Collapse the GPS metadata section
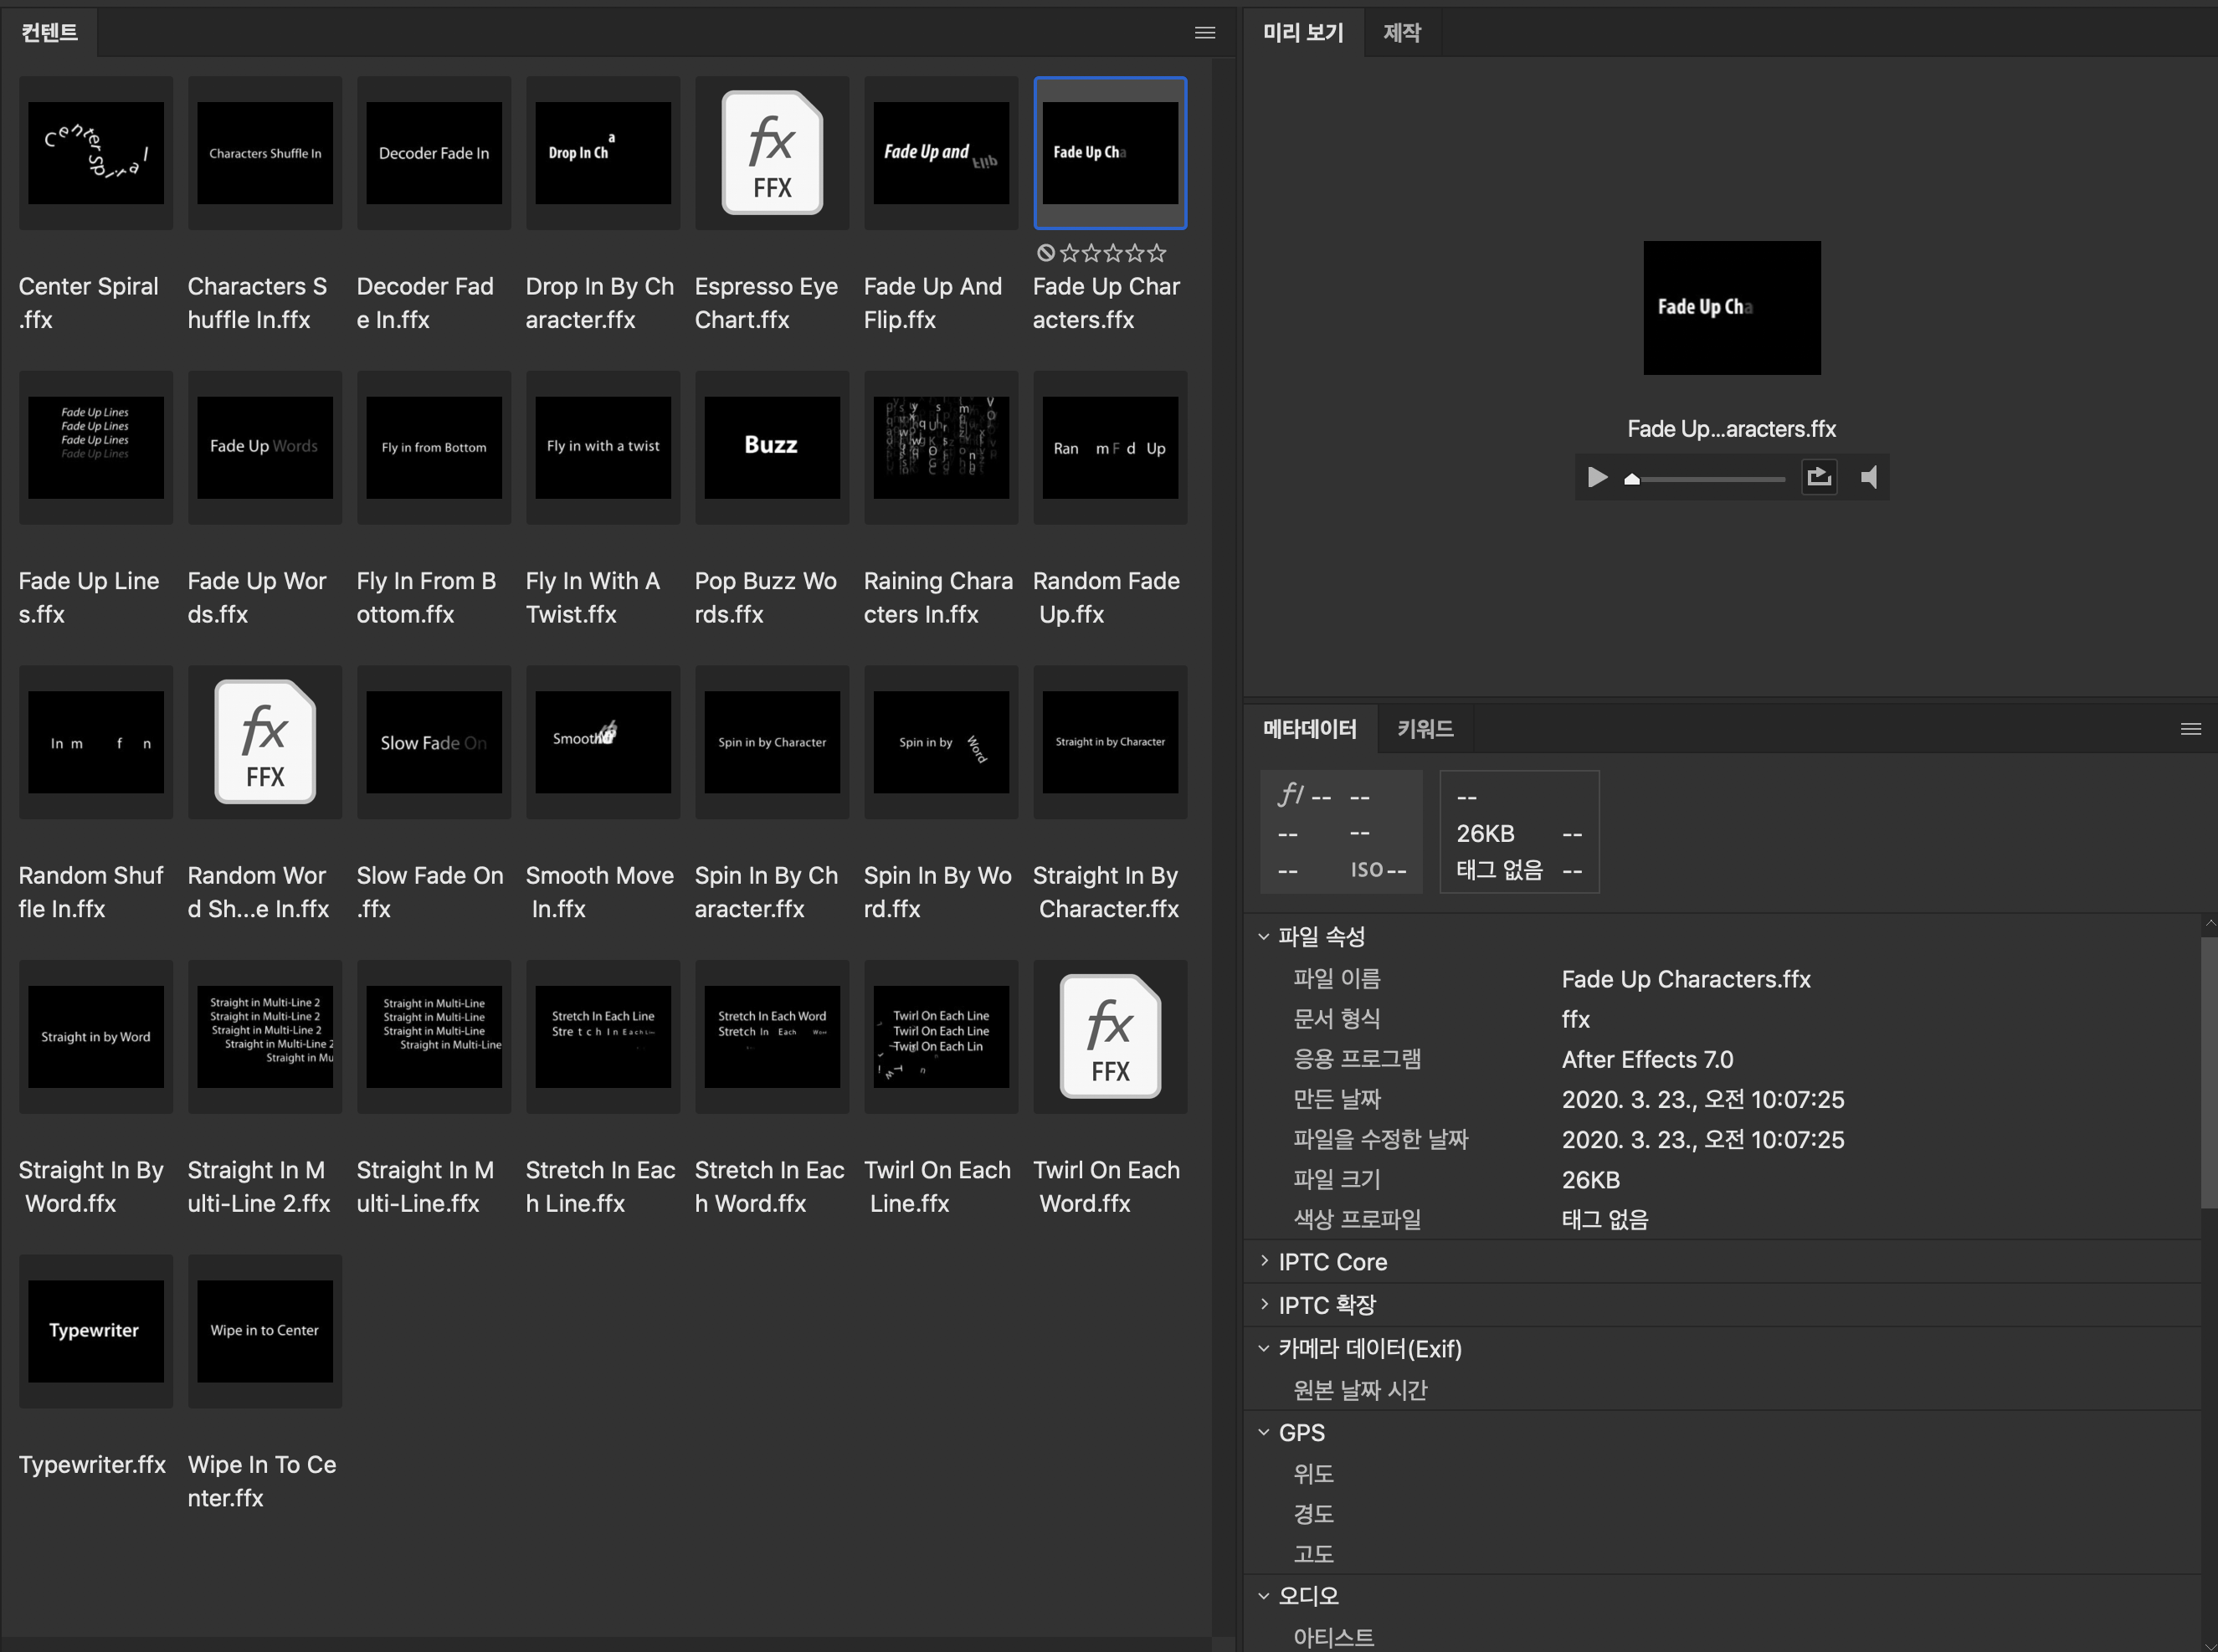2218x1652 pixels. point(1264,1432)
